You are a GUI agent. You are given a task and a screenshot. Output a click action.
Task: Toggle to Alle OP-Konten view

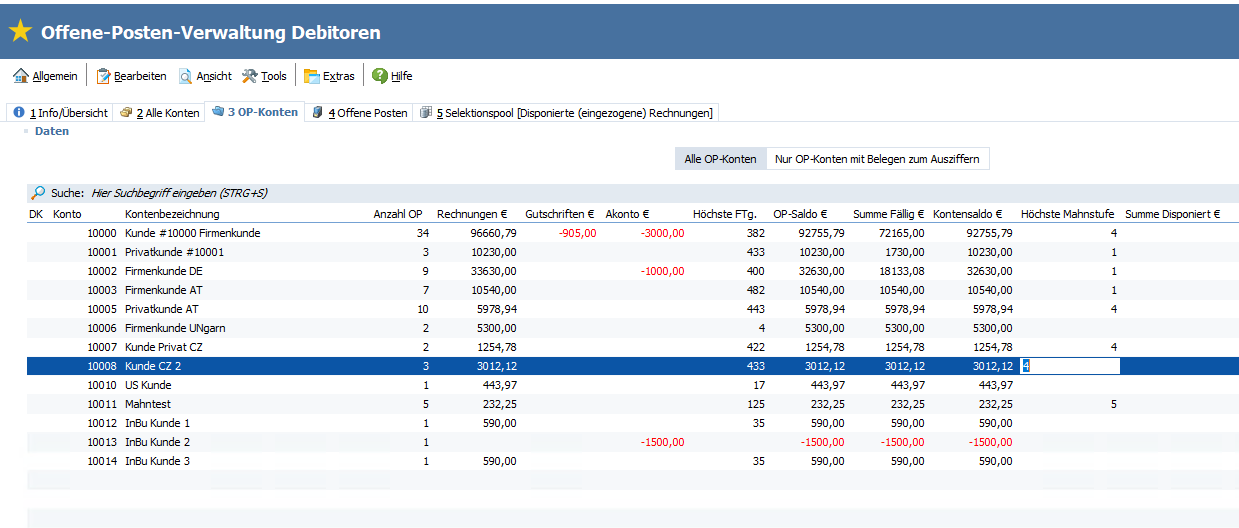pyautogui.click(x=720, y=159)
